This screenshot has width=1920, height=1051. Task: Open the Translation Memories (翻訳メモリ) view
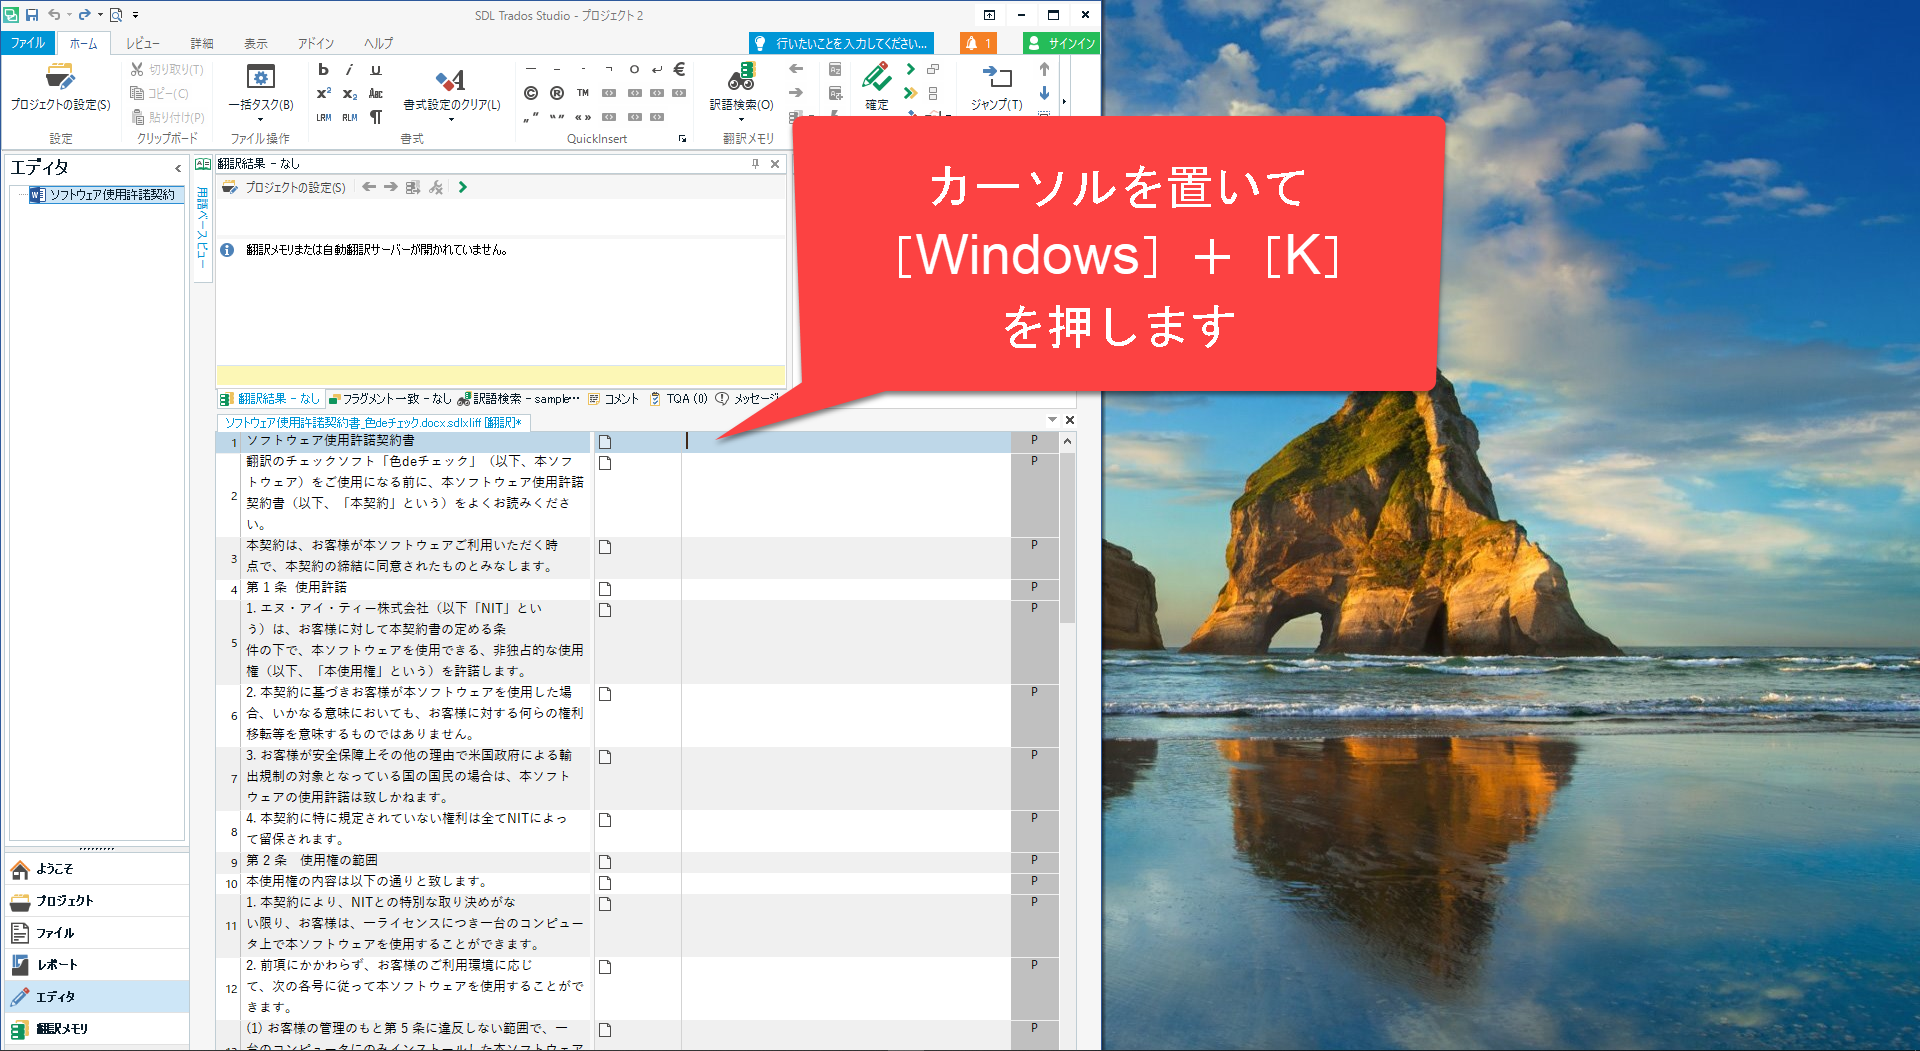pyautogui.click(x=62, y=1028)
